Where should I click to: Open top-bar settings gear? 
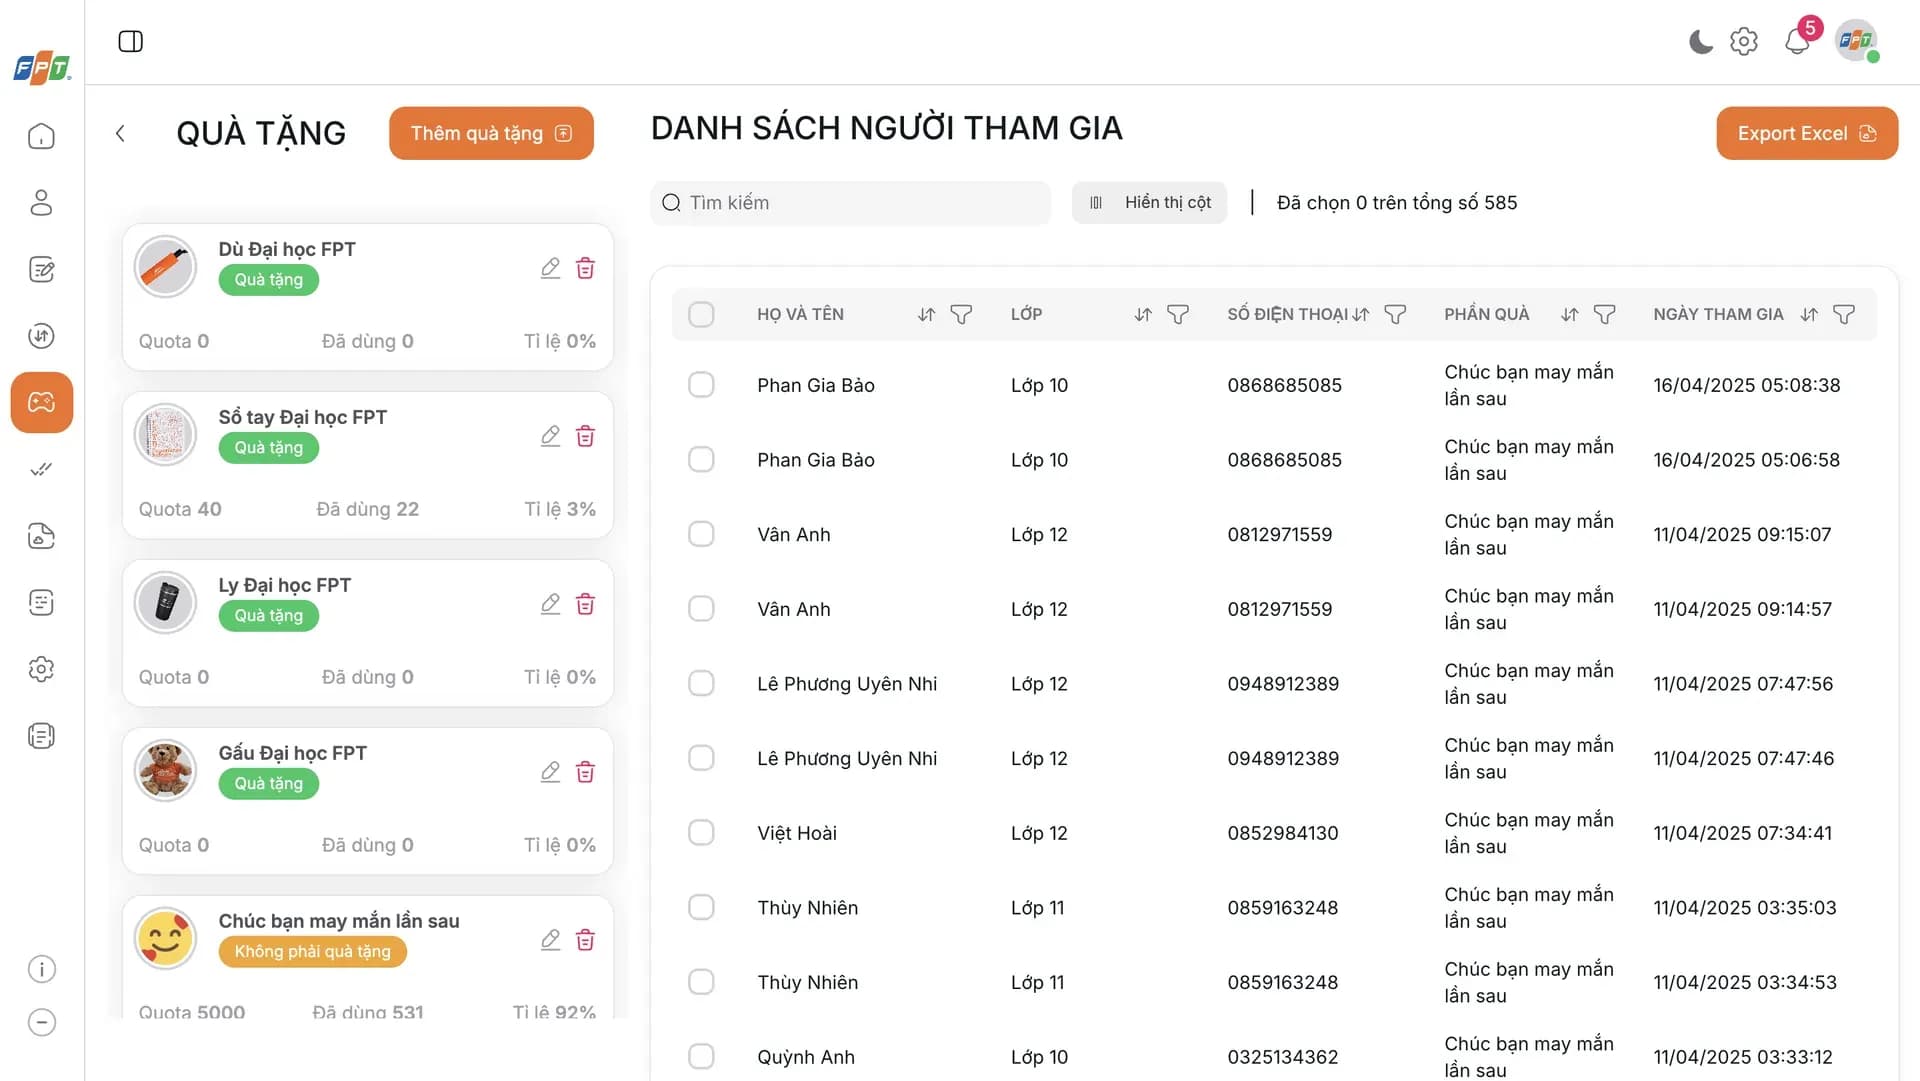1744,41
